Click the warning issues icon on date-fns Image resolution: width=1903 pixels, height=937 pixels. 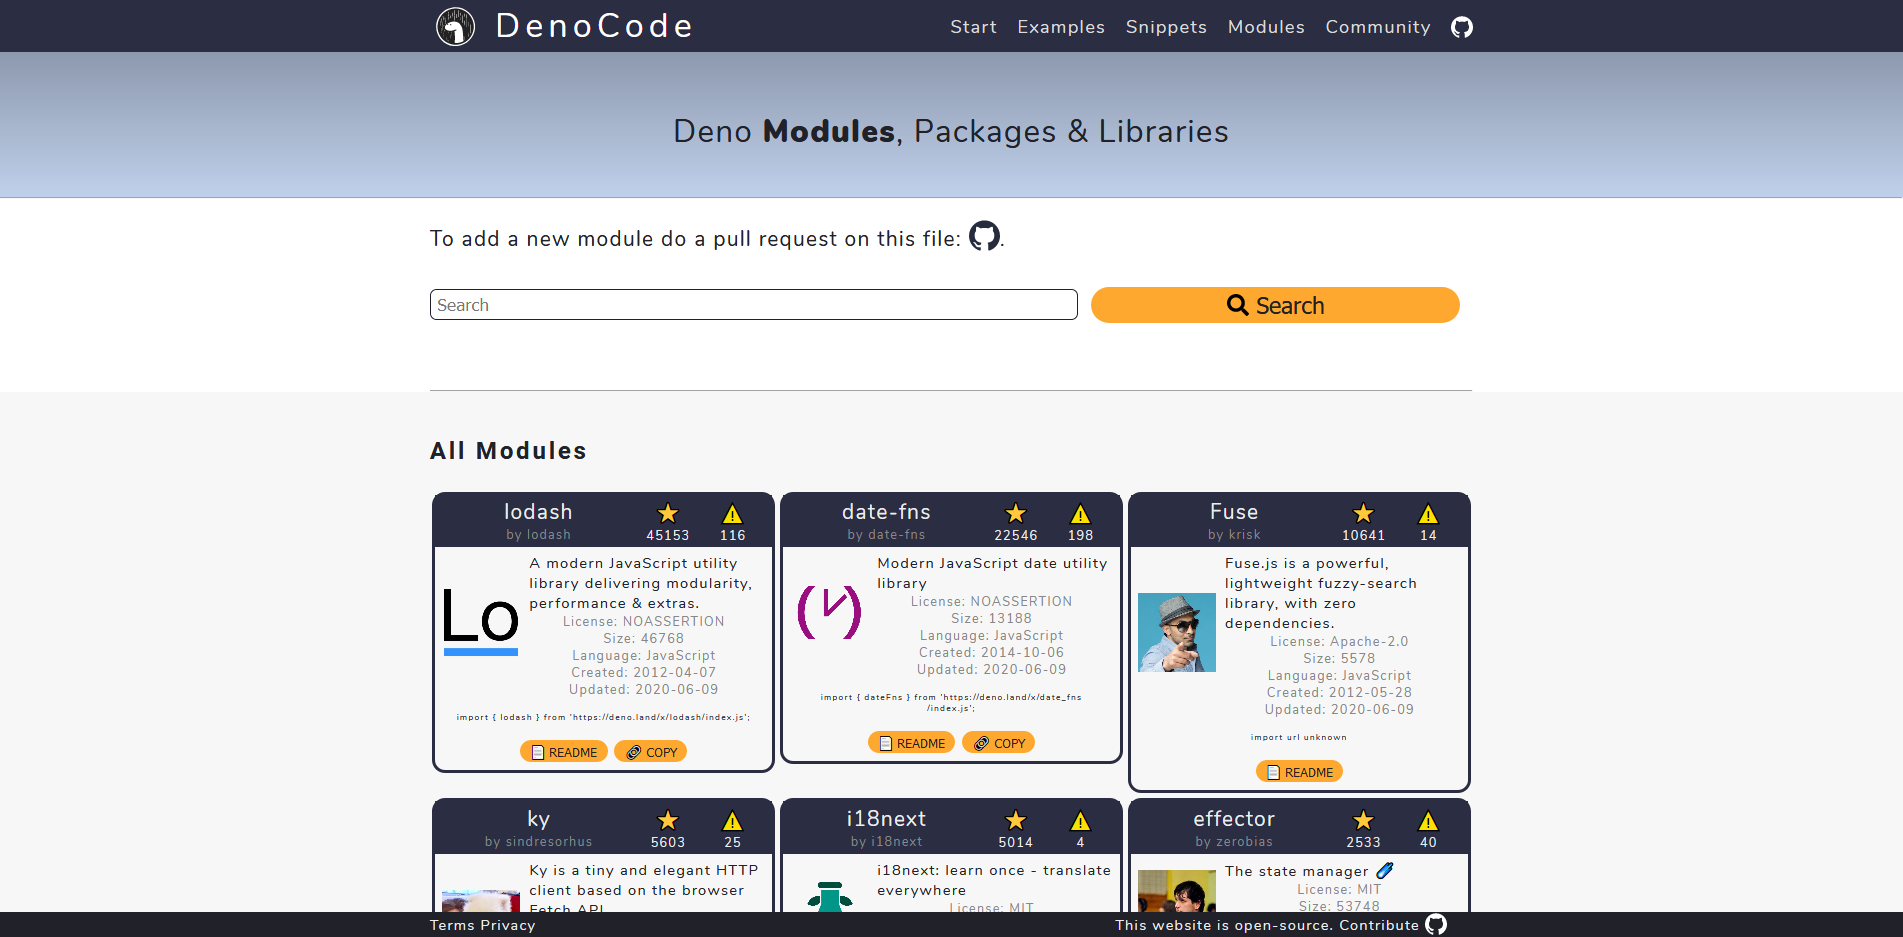(x=1080, y=514)
